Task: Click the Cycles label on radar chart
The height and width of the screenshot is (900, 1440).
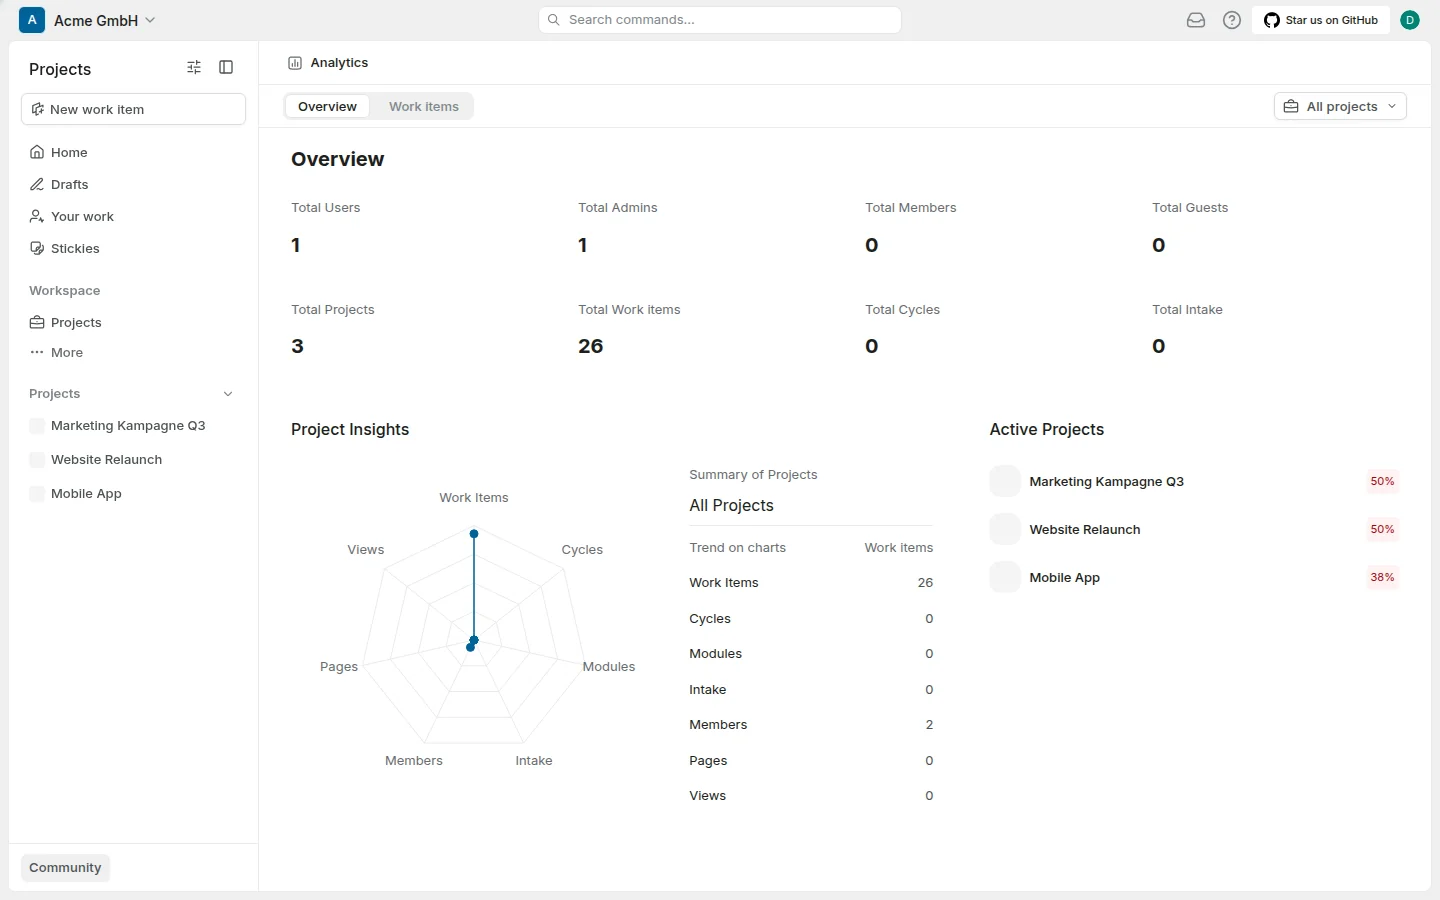Action: click(582, 550)
